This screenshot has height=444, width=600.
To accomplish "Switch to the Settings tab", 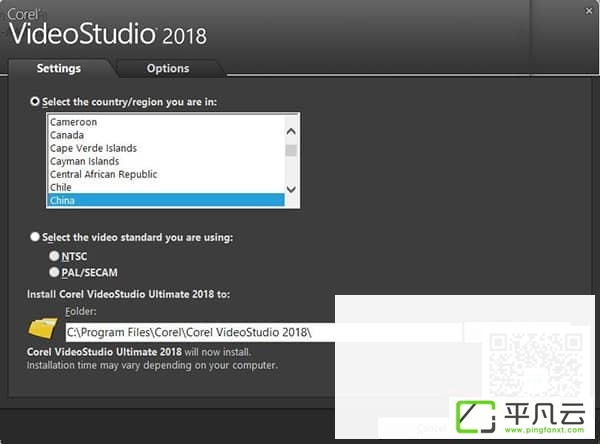I will click(59, 69).
